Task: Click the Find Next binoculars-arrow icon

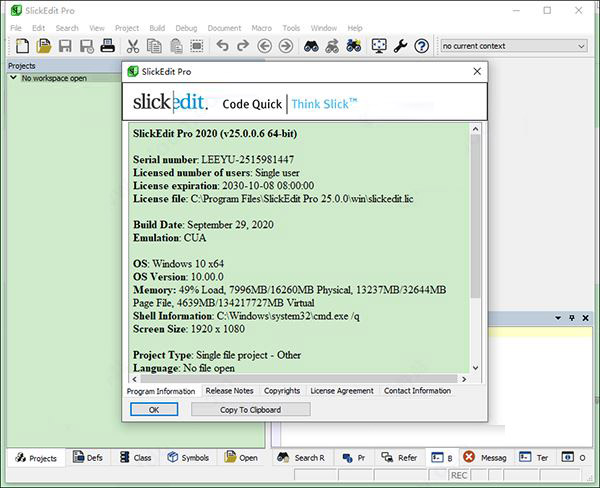Action: [x=332, y=46]
